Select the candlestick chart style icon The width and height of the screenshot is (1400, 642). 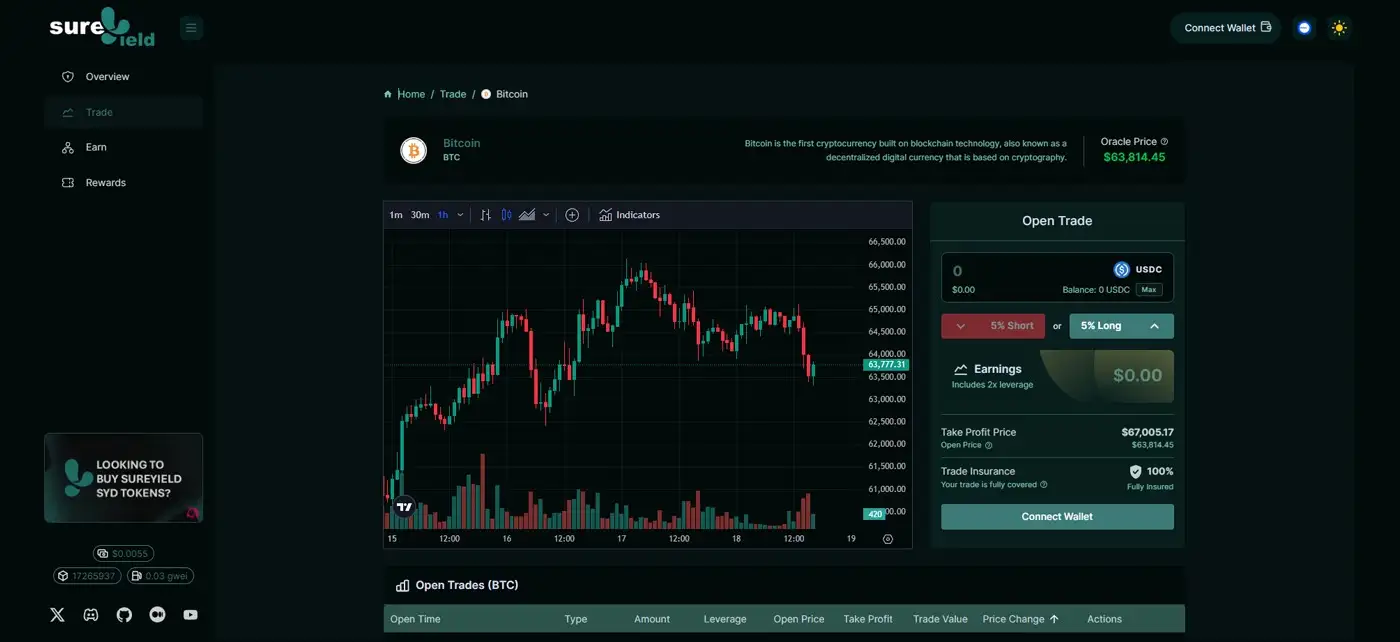point(506,215)
